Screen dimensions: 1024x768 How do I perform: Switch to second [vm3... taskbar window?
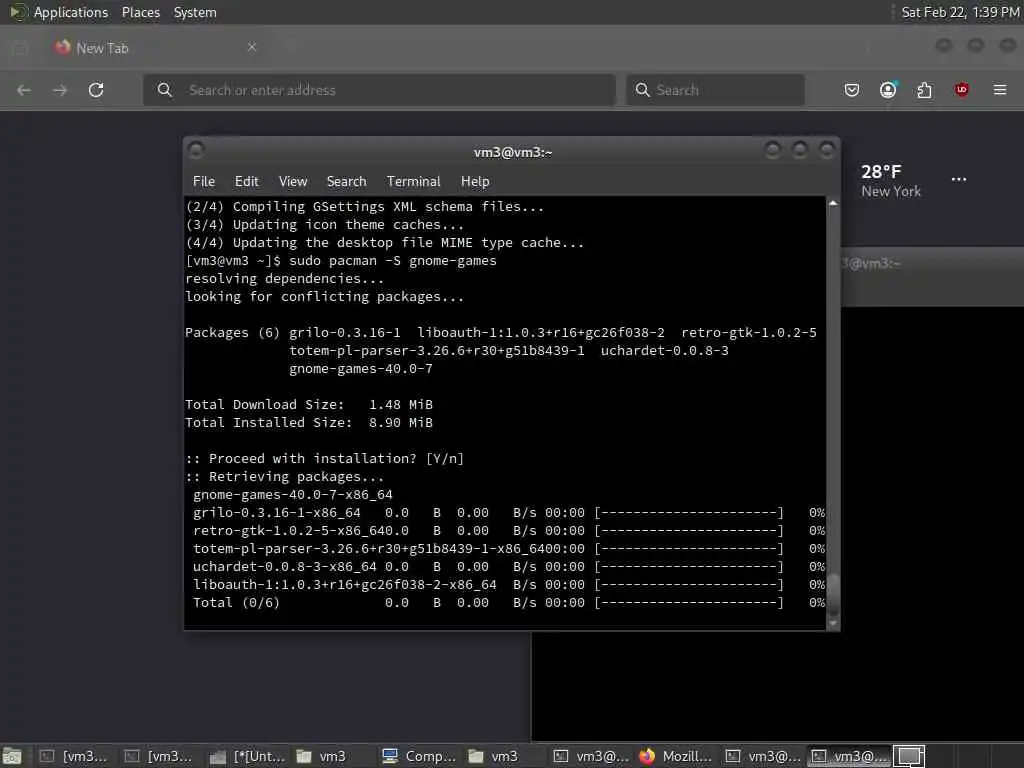click(158, 756)
